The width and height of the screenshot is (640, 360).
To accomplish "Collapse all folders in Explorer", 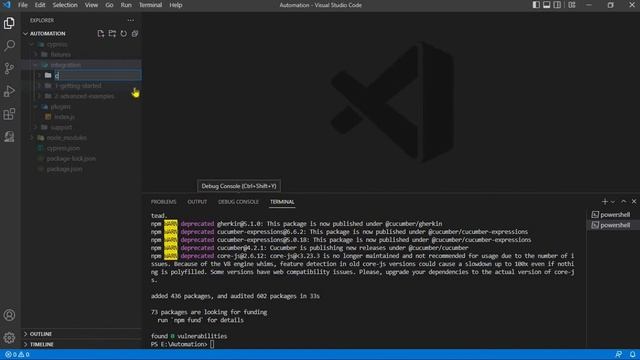I will click(135, 33).
